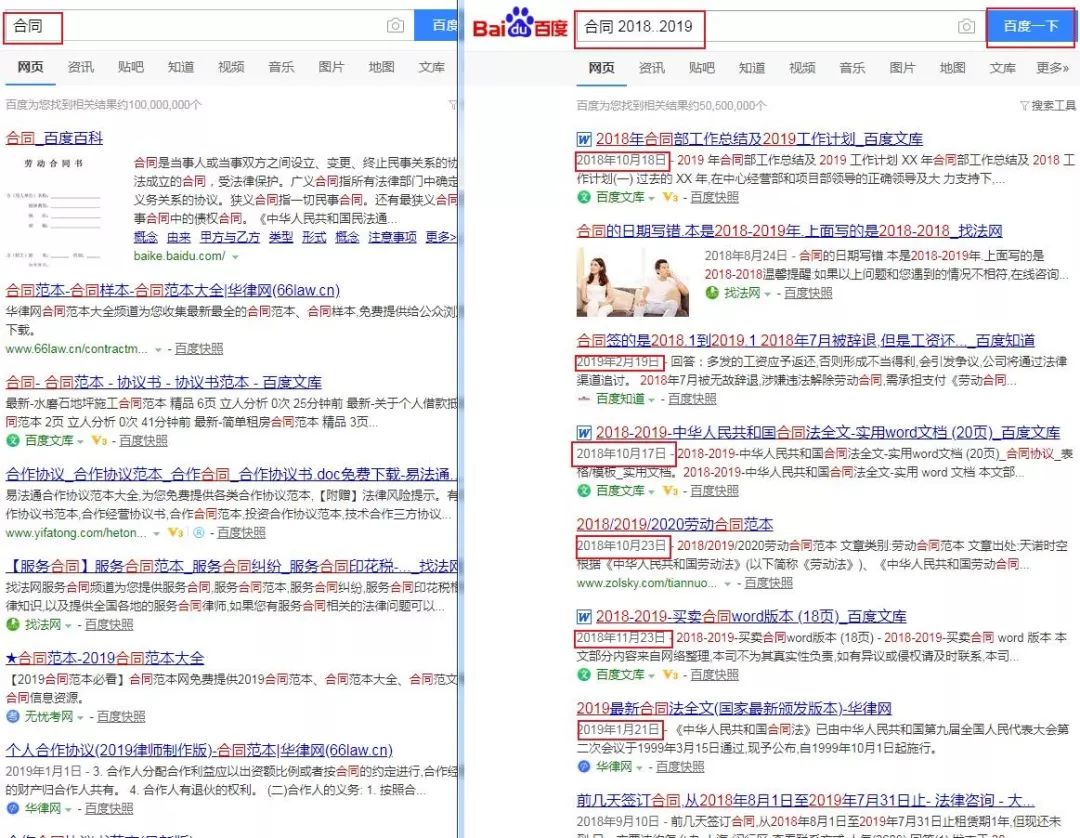This screenshot has width=1080, height=838.
Task: Open the 甲方与乙方 sub-link under the Baike result
Action: (229, 238)
